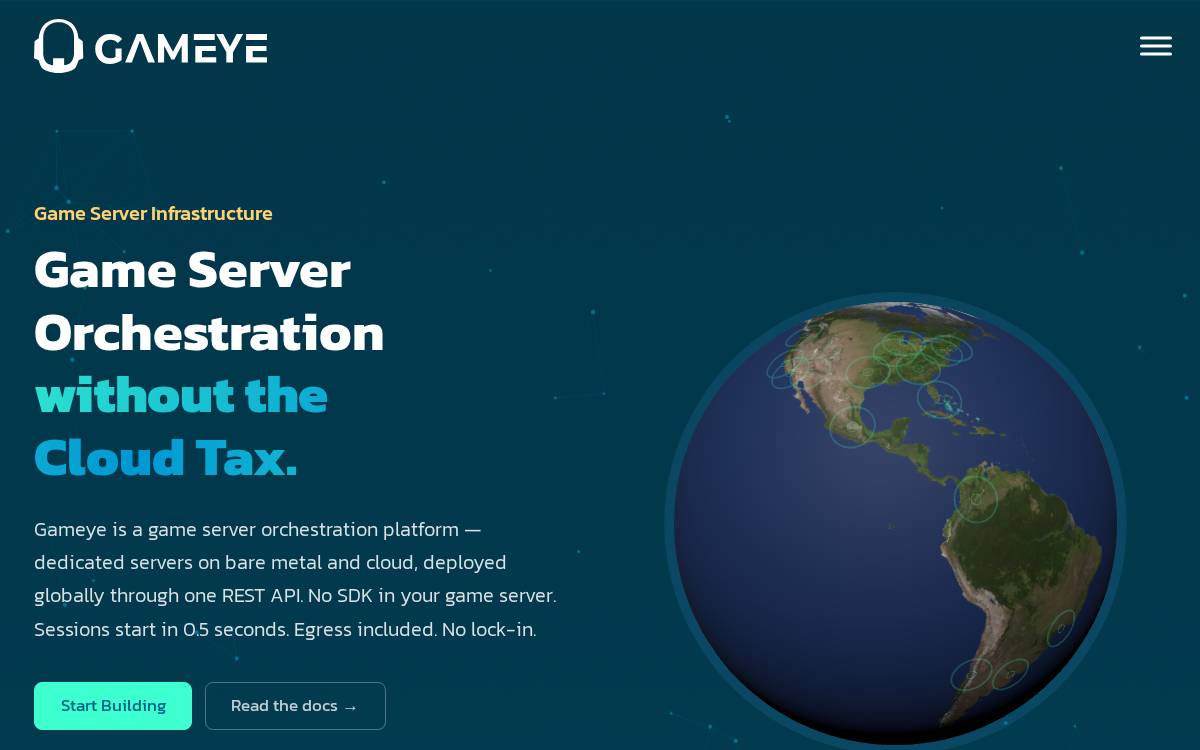Image resolution: width=1200 pixels, height=750 pixels.
Task: Click the 'Game Server Orchestration' heading
Action: coord(209,301)
